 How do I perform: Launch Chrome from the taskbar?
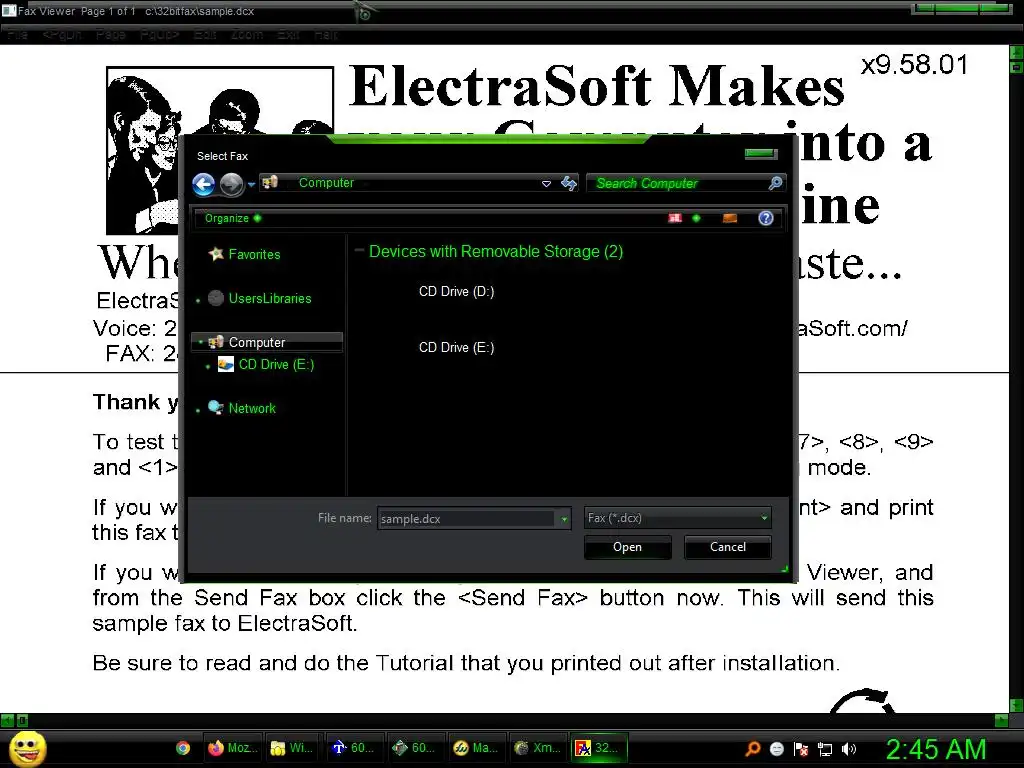[183, 748]
